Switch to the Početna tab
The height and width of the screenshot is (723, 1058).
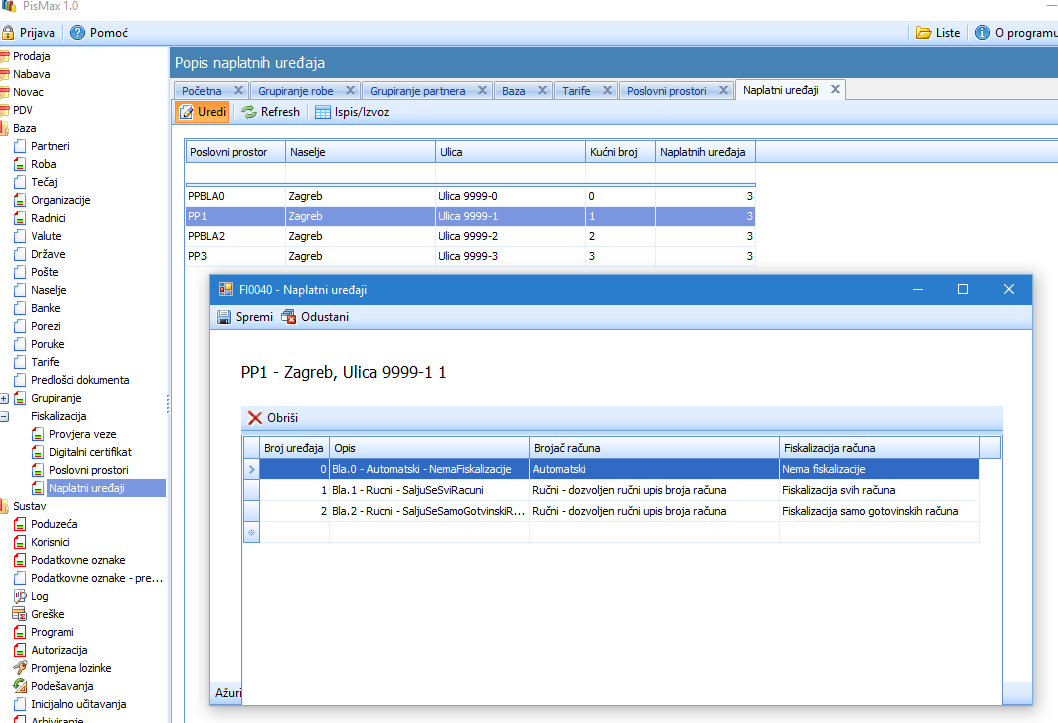tap(202, 91)
